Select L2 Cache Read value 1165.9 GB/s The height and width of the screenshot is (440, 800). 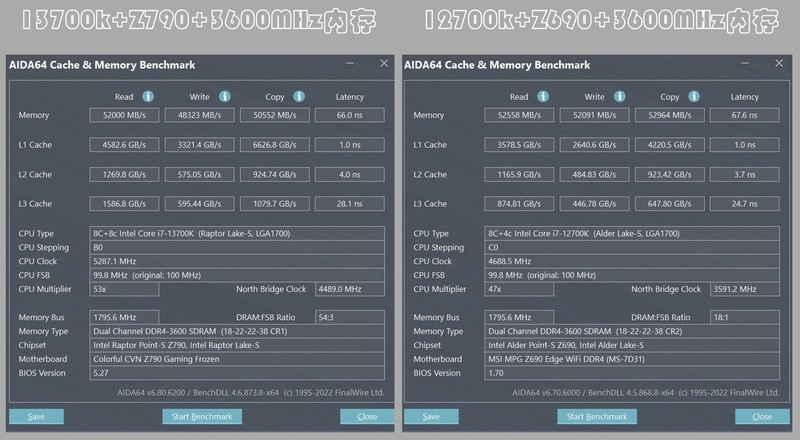coord(519,175)
